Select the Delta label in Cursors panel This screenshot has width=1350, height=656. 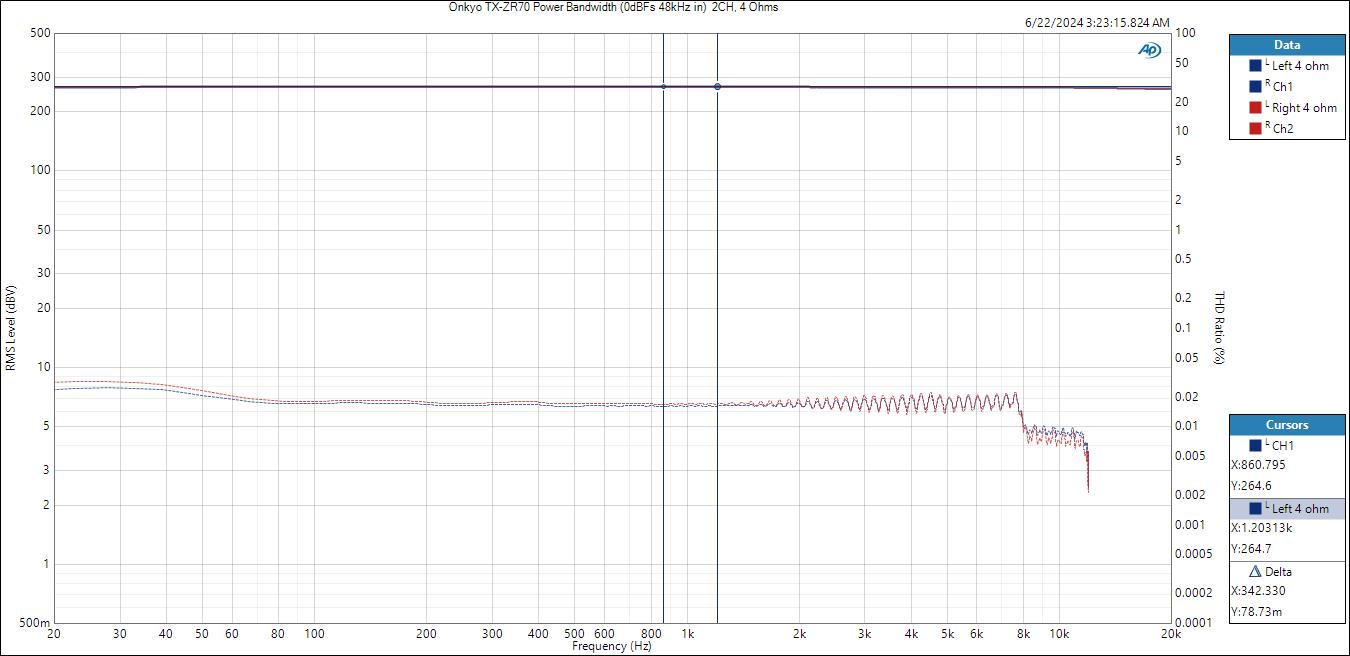coord(1278,572)
